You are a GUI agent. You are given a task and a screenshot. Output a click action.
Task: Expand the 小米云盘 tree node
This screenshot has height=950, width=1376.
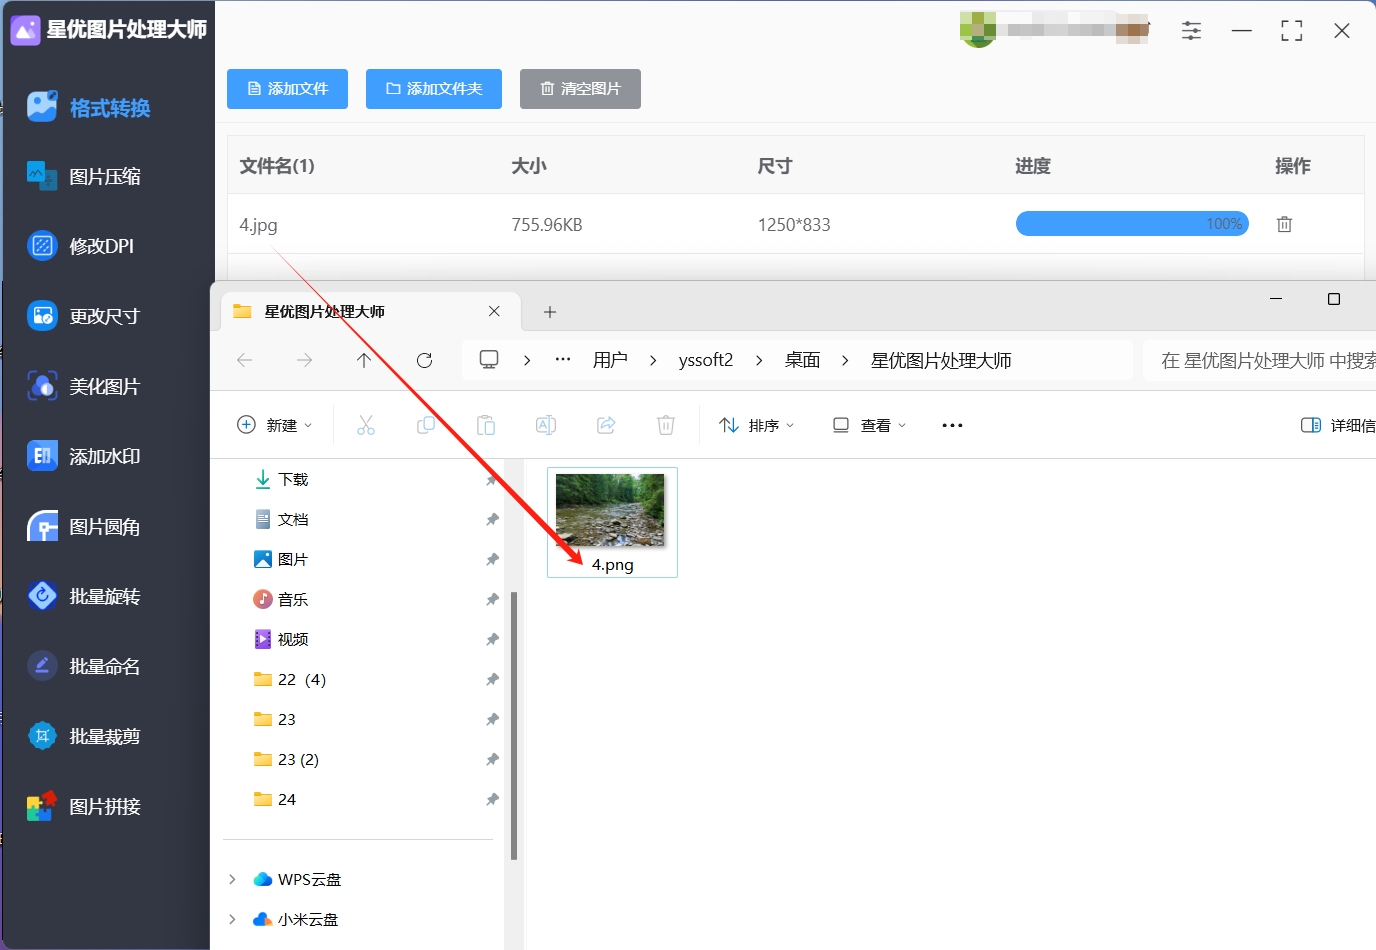point(232,919)
